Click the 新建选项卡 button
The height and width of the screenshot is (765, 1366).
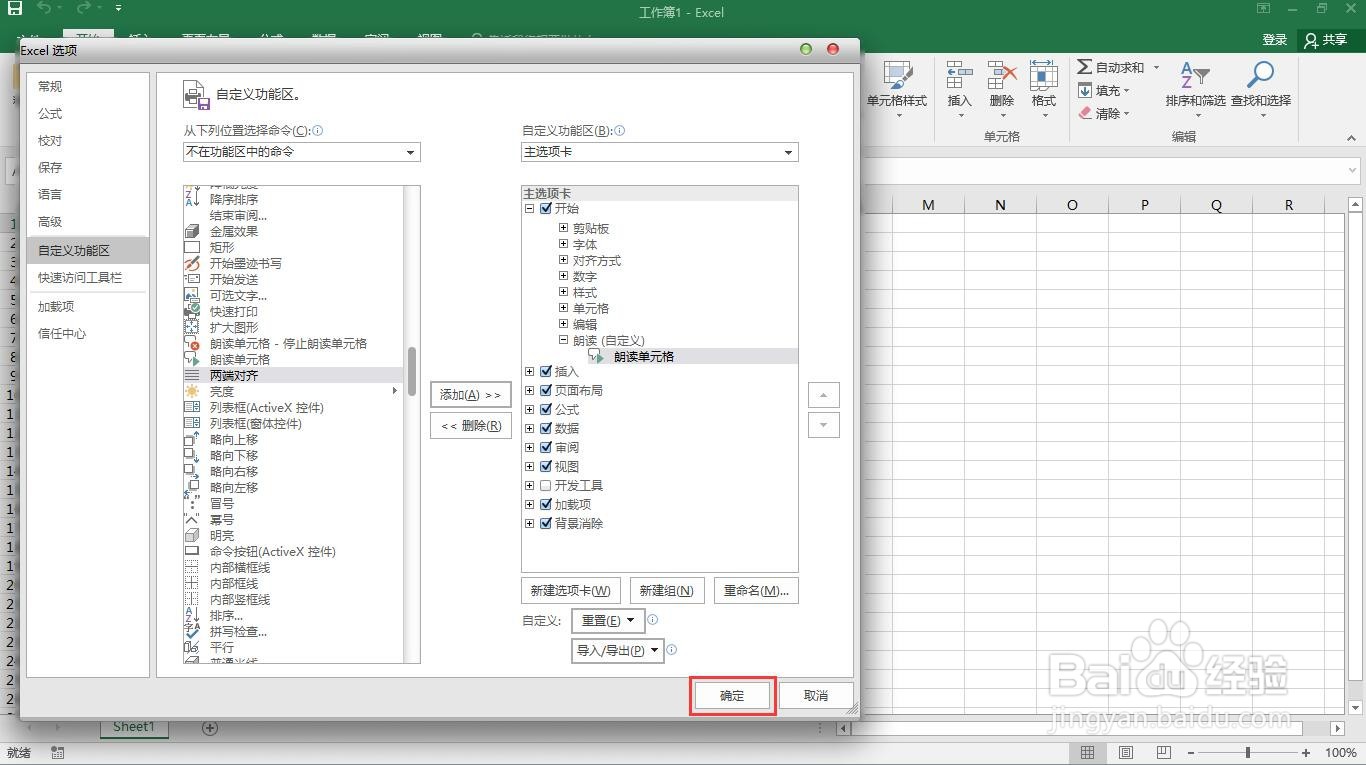point(571,591)
